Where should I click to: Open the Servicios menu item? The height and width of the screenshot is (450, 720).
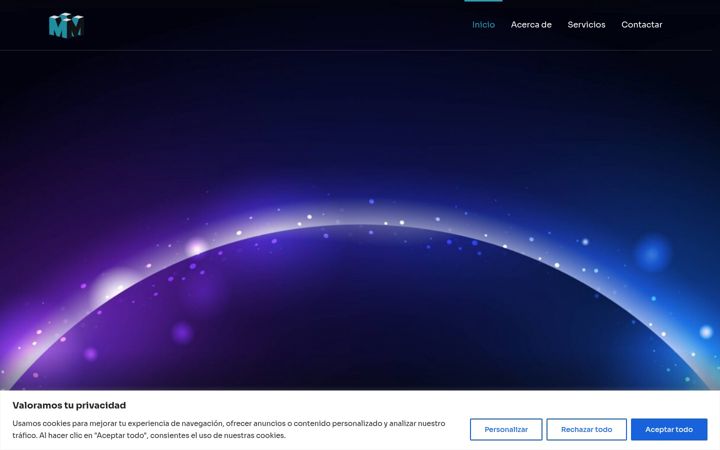(586, 25)
